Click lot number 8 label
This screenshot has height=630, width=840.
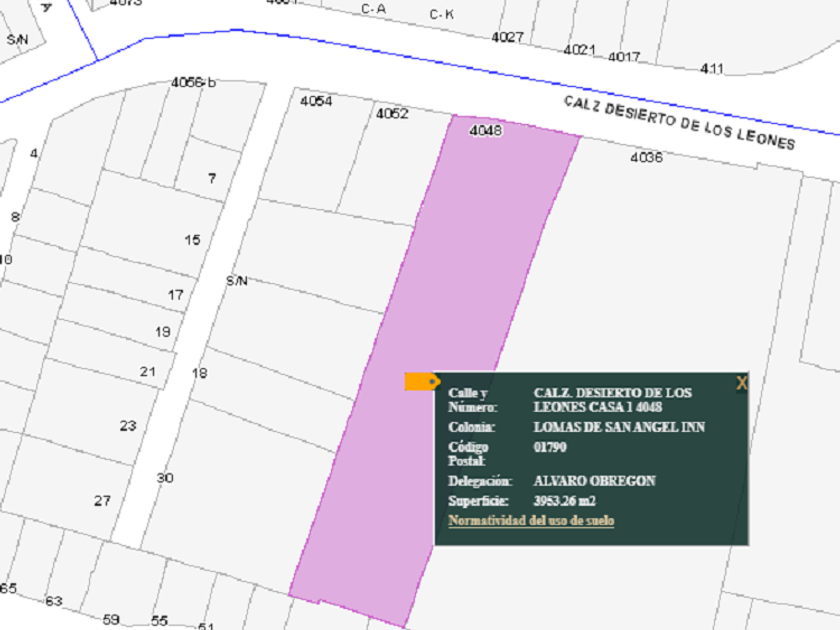tap(15, 217)
